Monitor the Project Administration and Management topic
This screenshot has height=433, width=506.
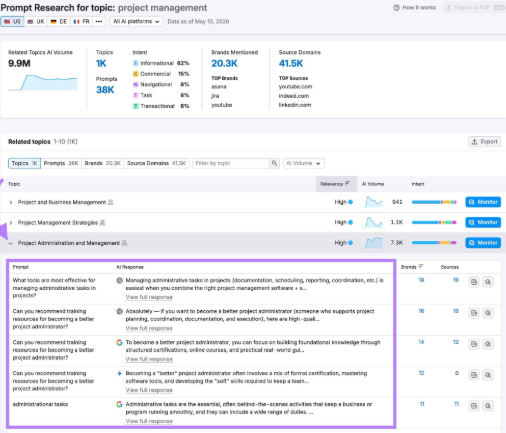[483, 243]
